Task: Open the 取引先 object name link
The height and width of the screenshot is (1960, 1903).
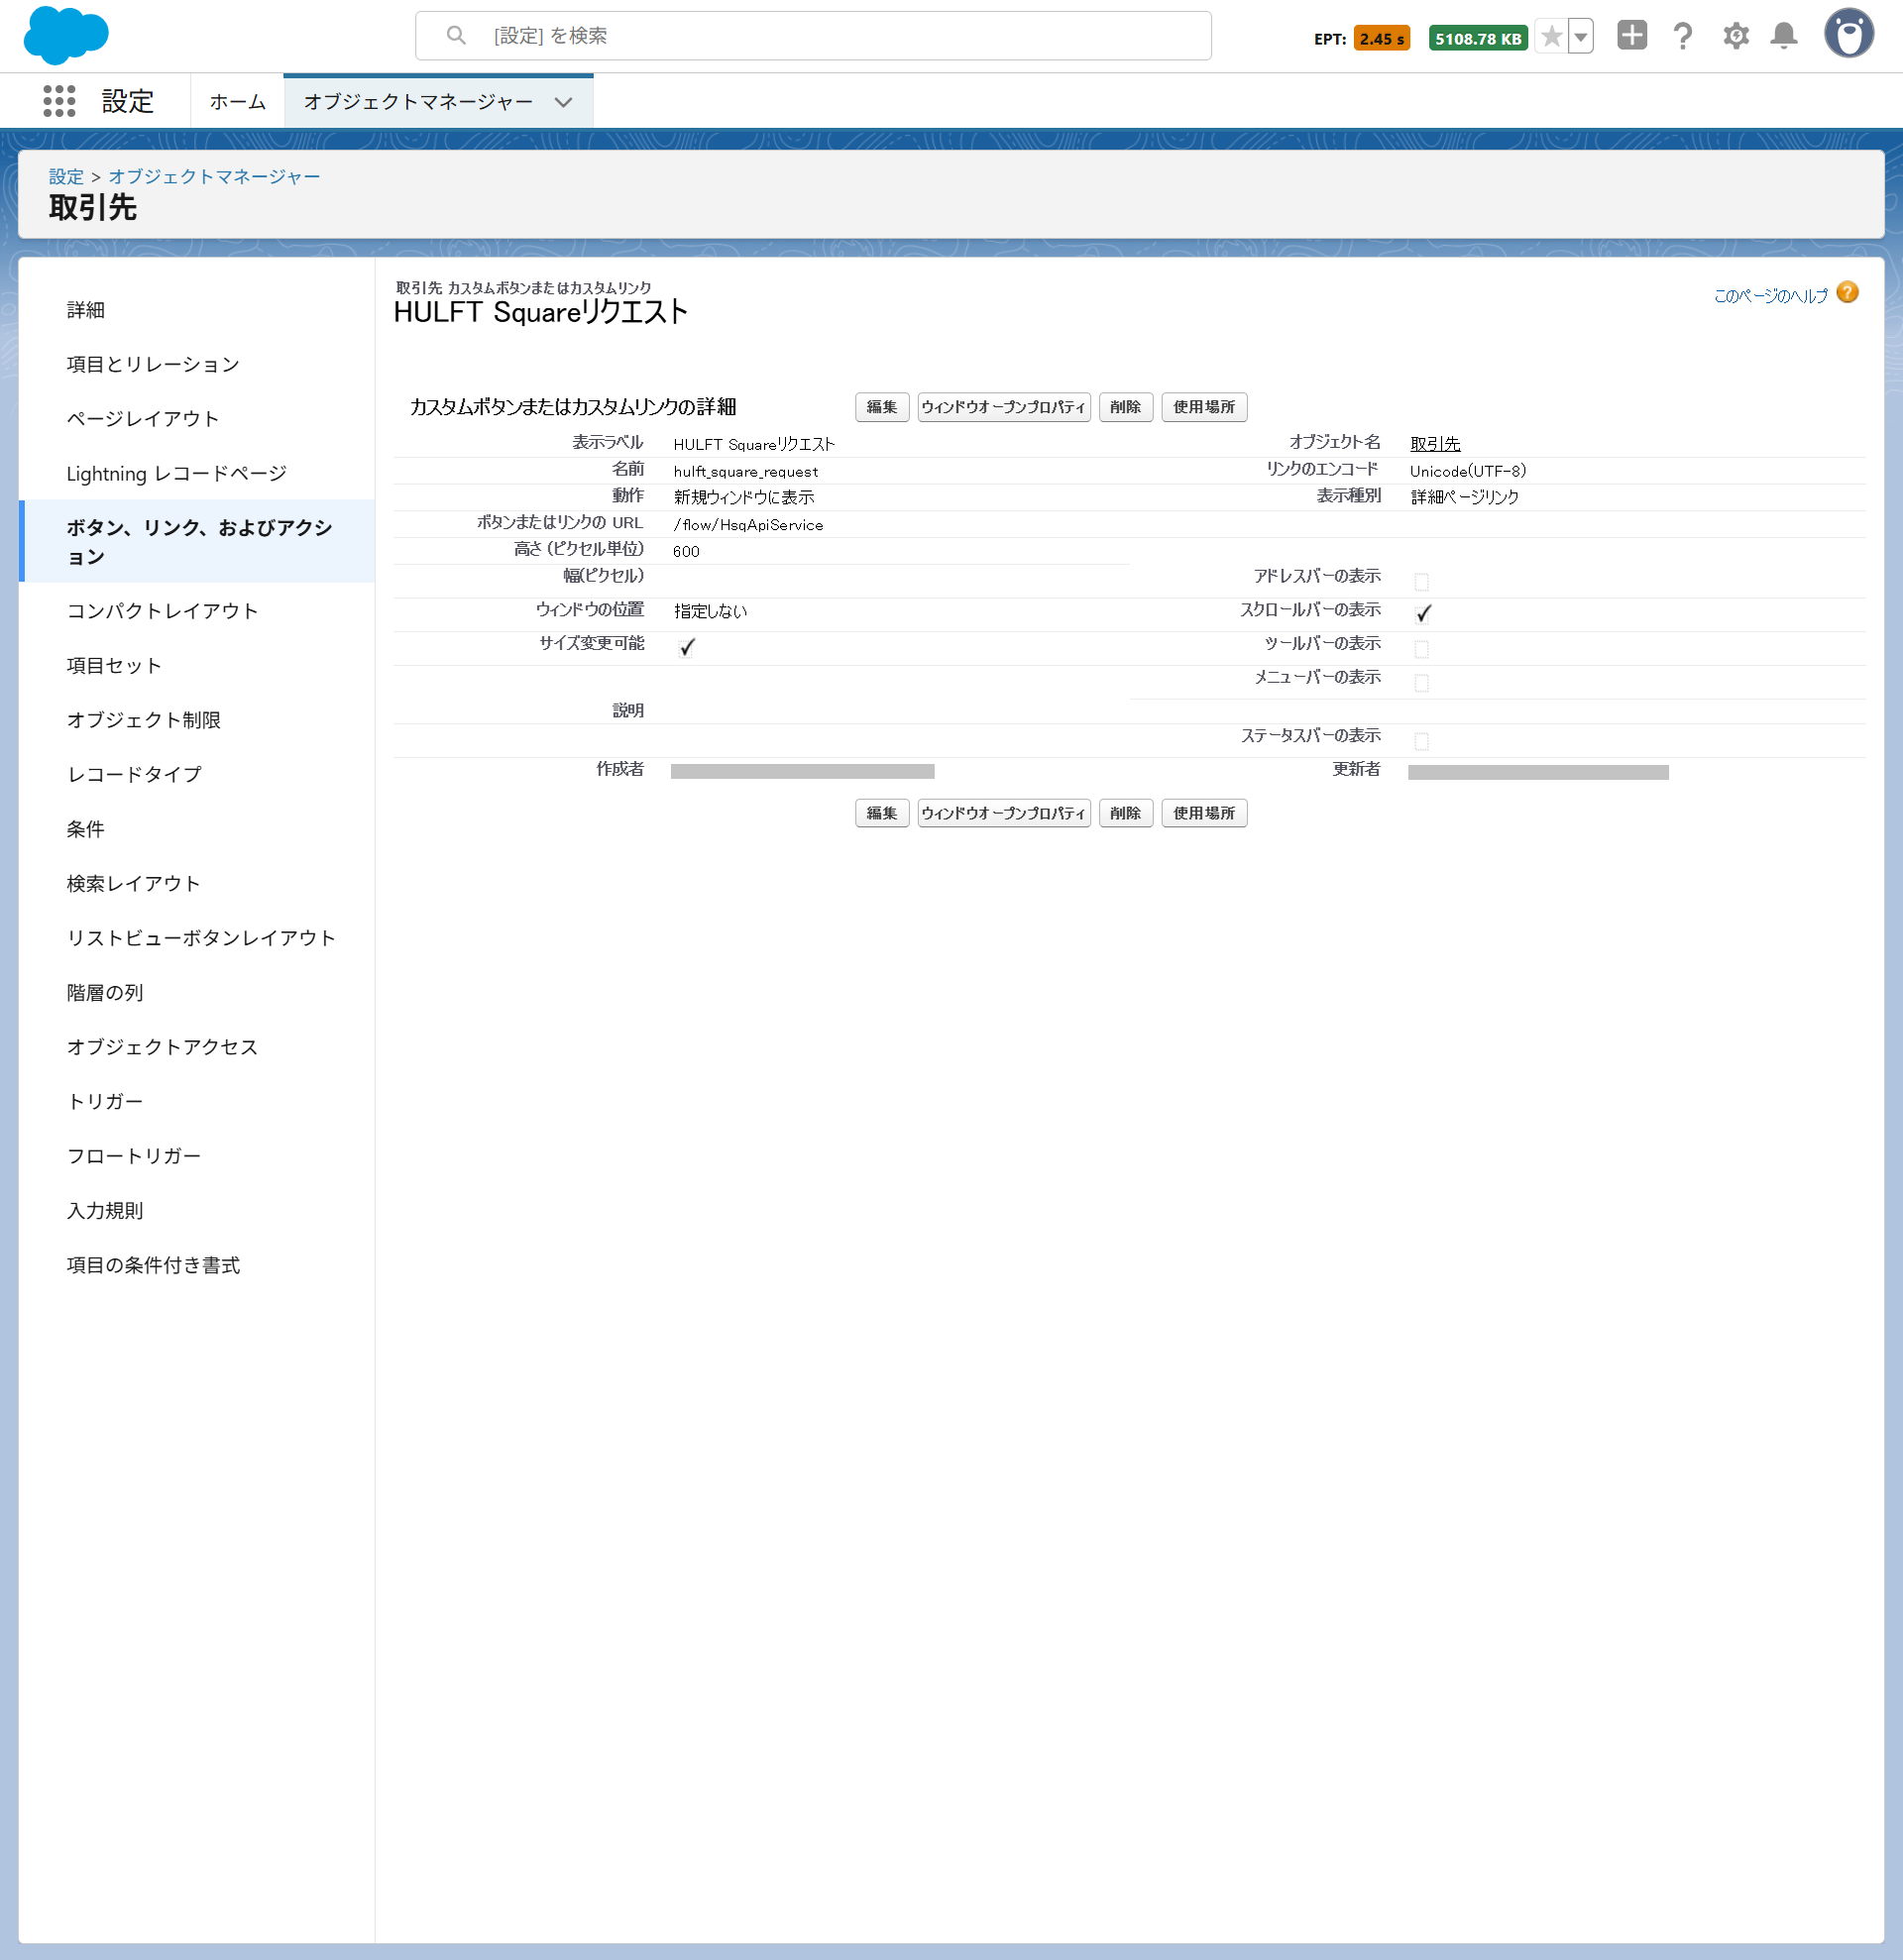Action: [1435, 443]
